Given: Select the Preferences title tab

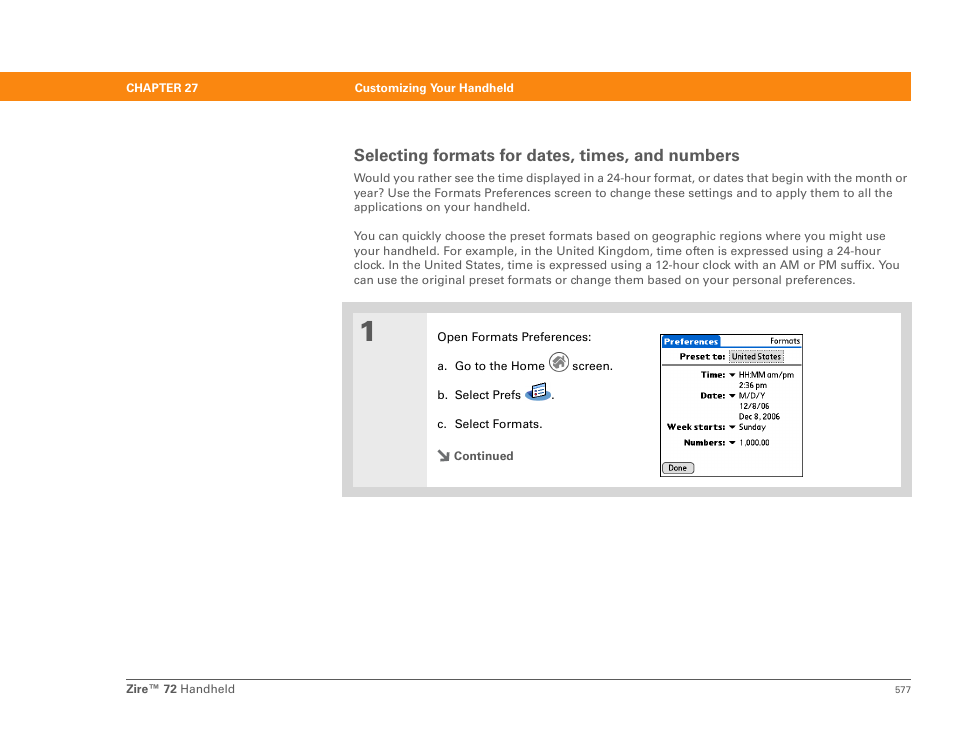Looking at the screenshot, I should [x=691, y=341].
